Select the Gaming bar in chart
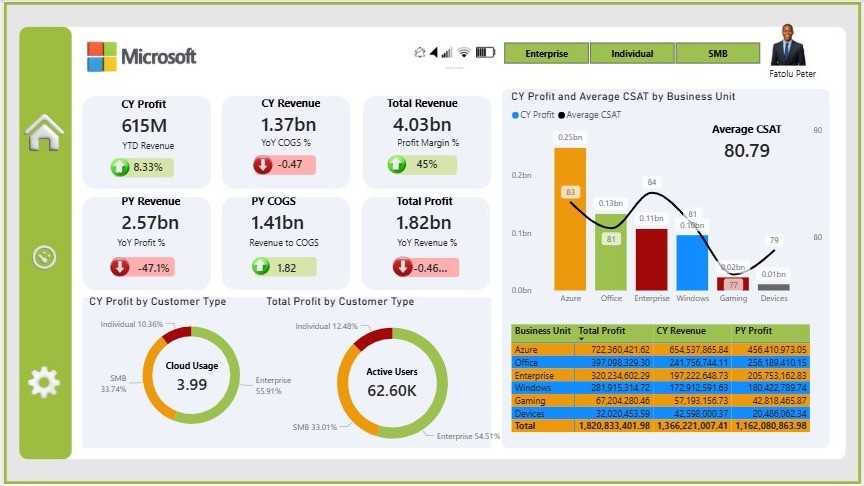864x486 pixels. pyautogui.click(x=733, y=284)
